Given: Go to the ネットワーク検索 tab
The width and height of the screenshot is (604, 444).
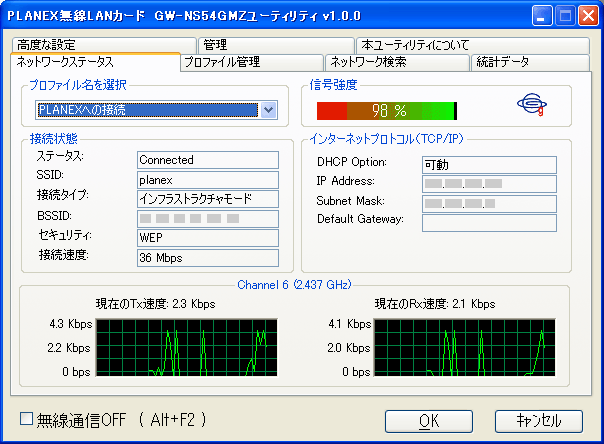Looking at the screenshot, I should 397,62.
